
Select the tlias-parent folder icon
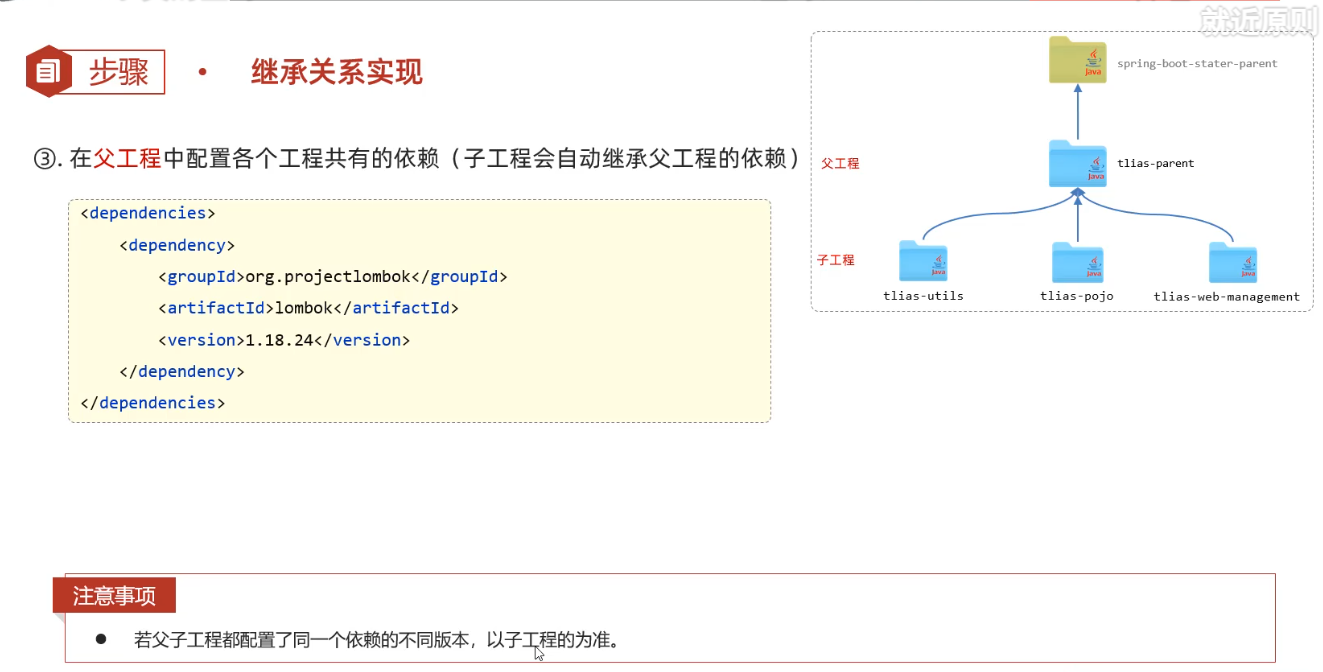coord(1077,164)
